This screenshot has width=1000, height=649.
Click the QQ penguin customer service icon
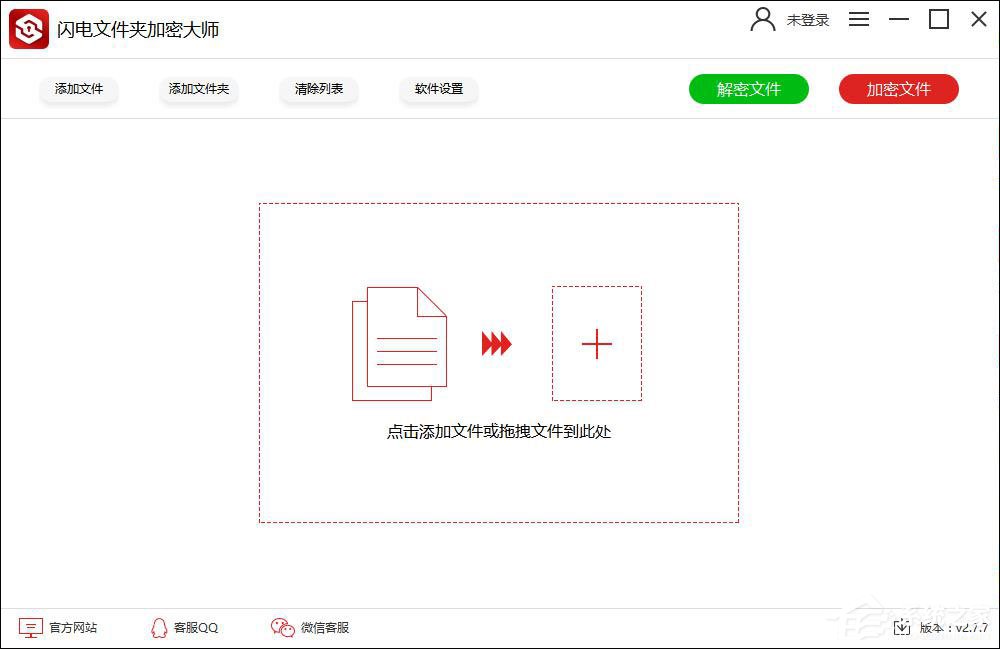tap(158, 627)
